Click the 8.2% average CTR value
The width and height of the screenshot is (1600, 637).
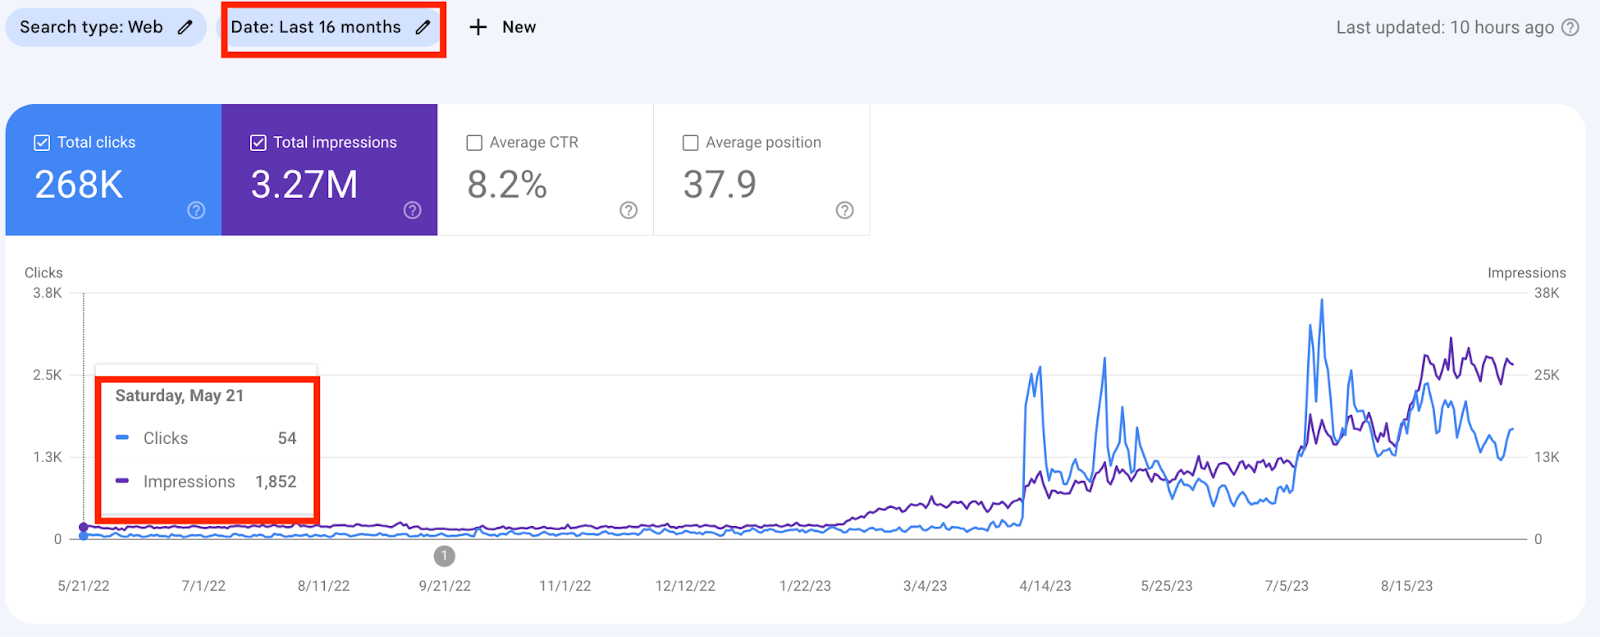point(507,185)
